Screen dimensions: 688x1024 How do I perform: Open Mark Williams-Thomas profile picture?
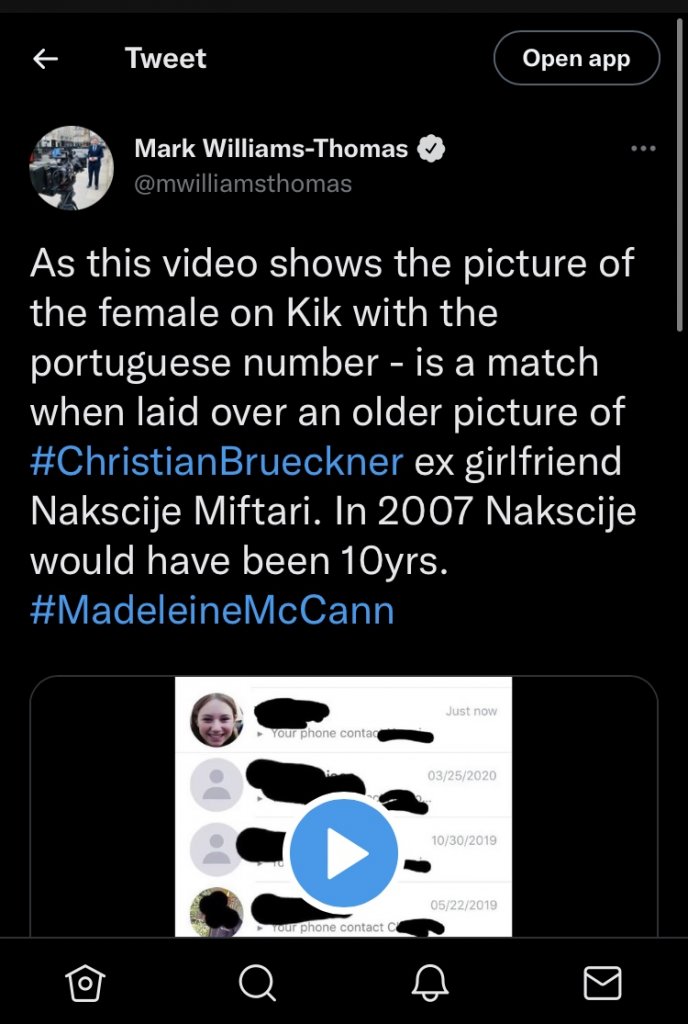point(71,167)
